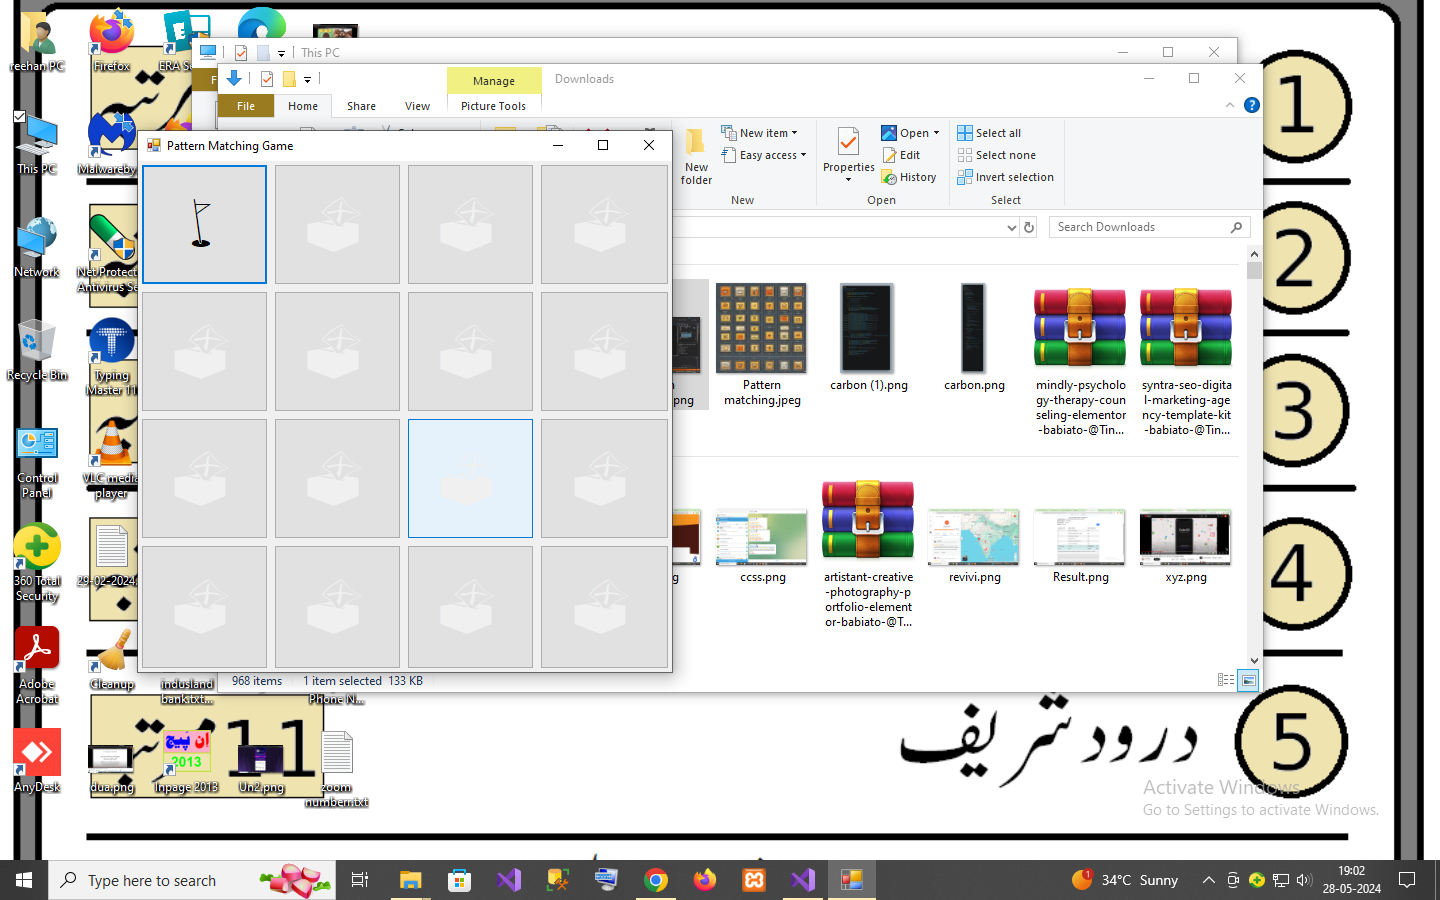Screen dimensions: 1440x900
Task: Open the Picture Tools tab
Action: coord(493,106)
